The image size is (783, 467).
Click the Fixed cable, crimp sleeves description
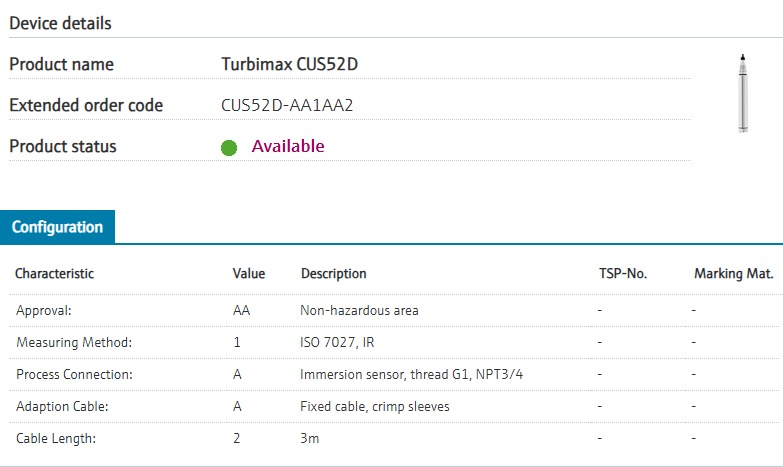[x=375, y=406]
